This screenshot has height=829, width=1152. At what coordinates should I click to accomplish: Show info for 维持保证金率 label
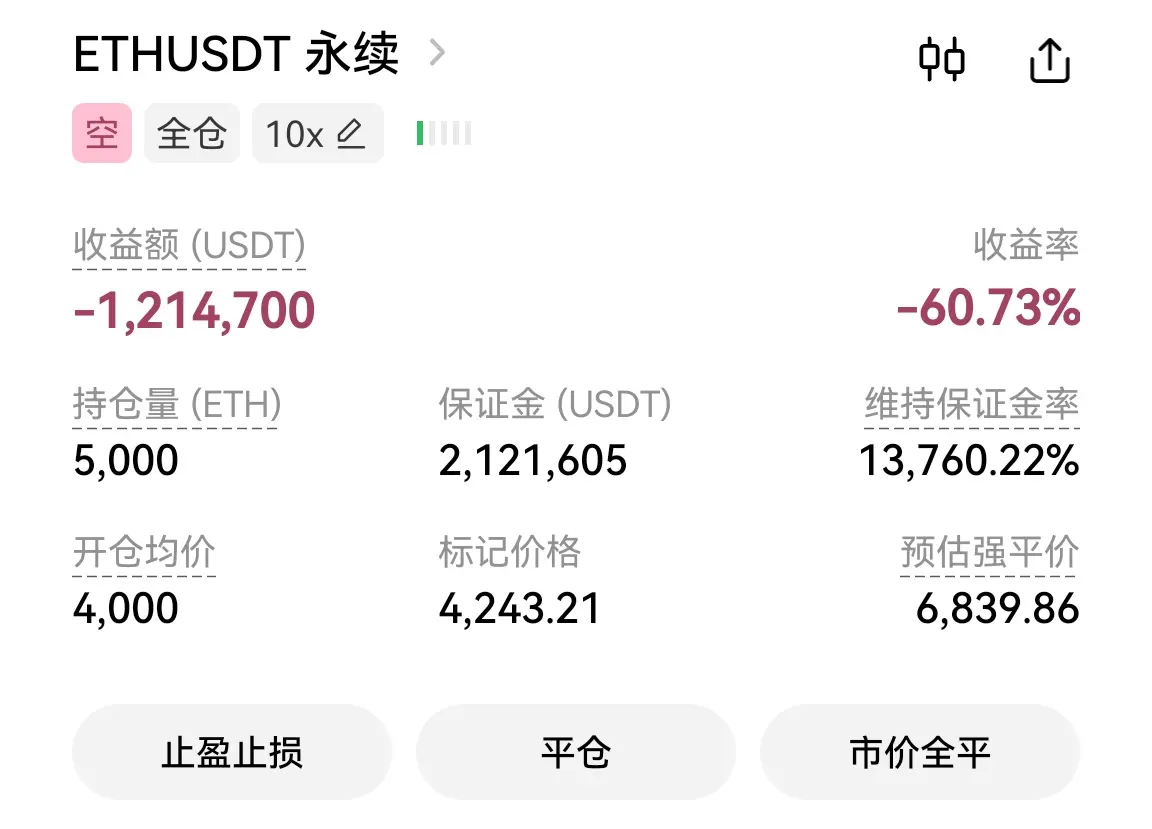[x=971, y=404]
